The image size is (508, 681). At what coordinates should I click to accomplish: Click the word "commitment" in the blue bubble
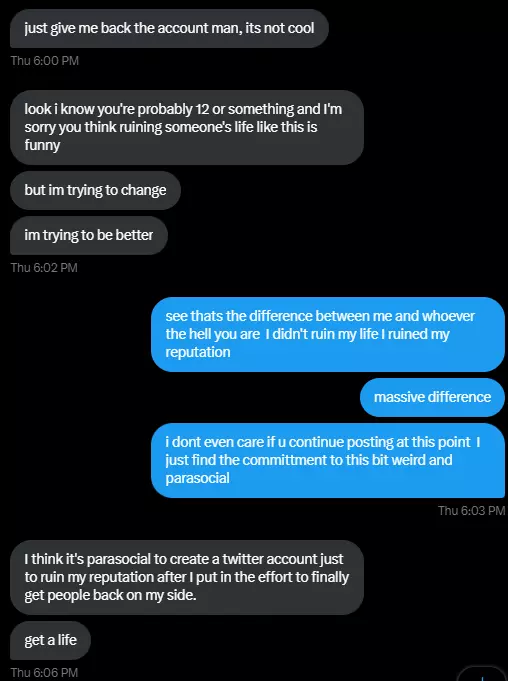[x=285, y=460]
